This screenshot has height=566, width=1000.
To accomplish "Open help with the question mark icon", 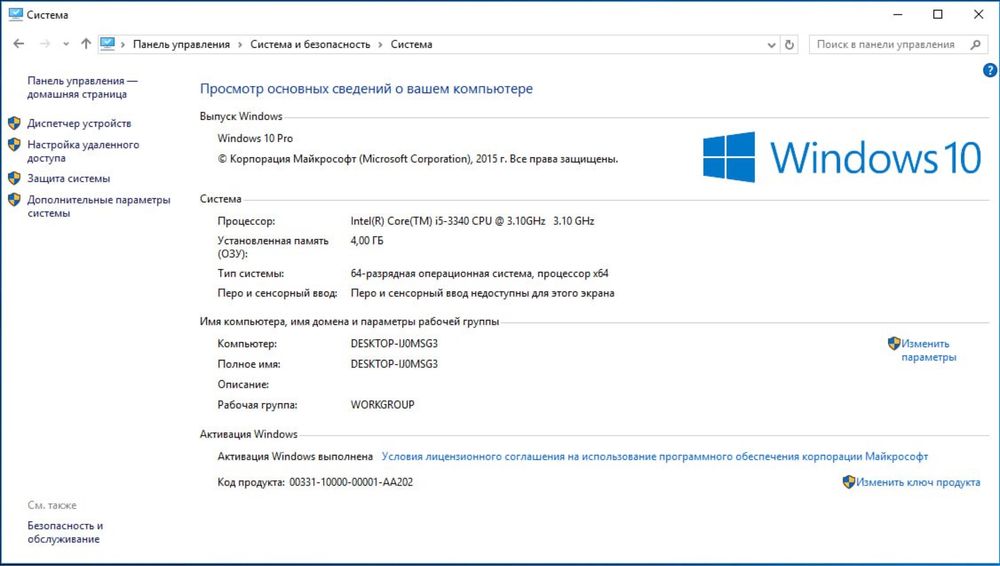I will [x=990, y=70].
